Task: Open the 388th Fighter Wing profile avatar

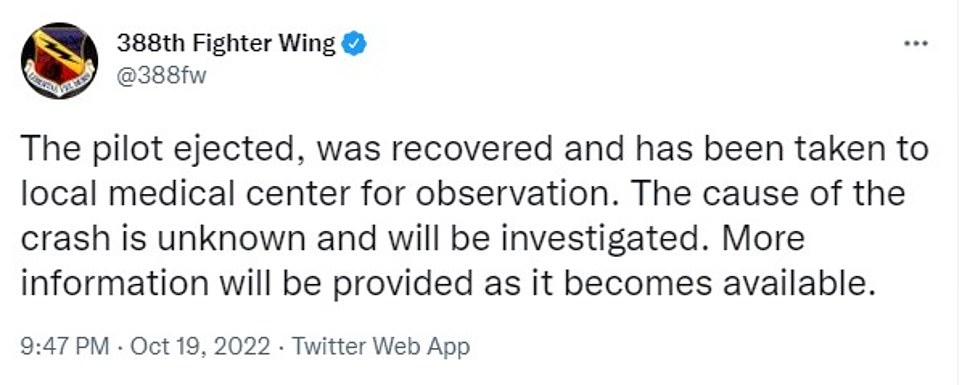Action: point(60,60)
